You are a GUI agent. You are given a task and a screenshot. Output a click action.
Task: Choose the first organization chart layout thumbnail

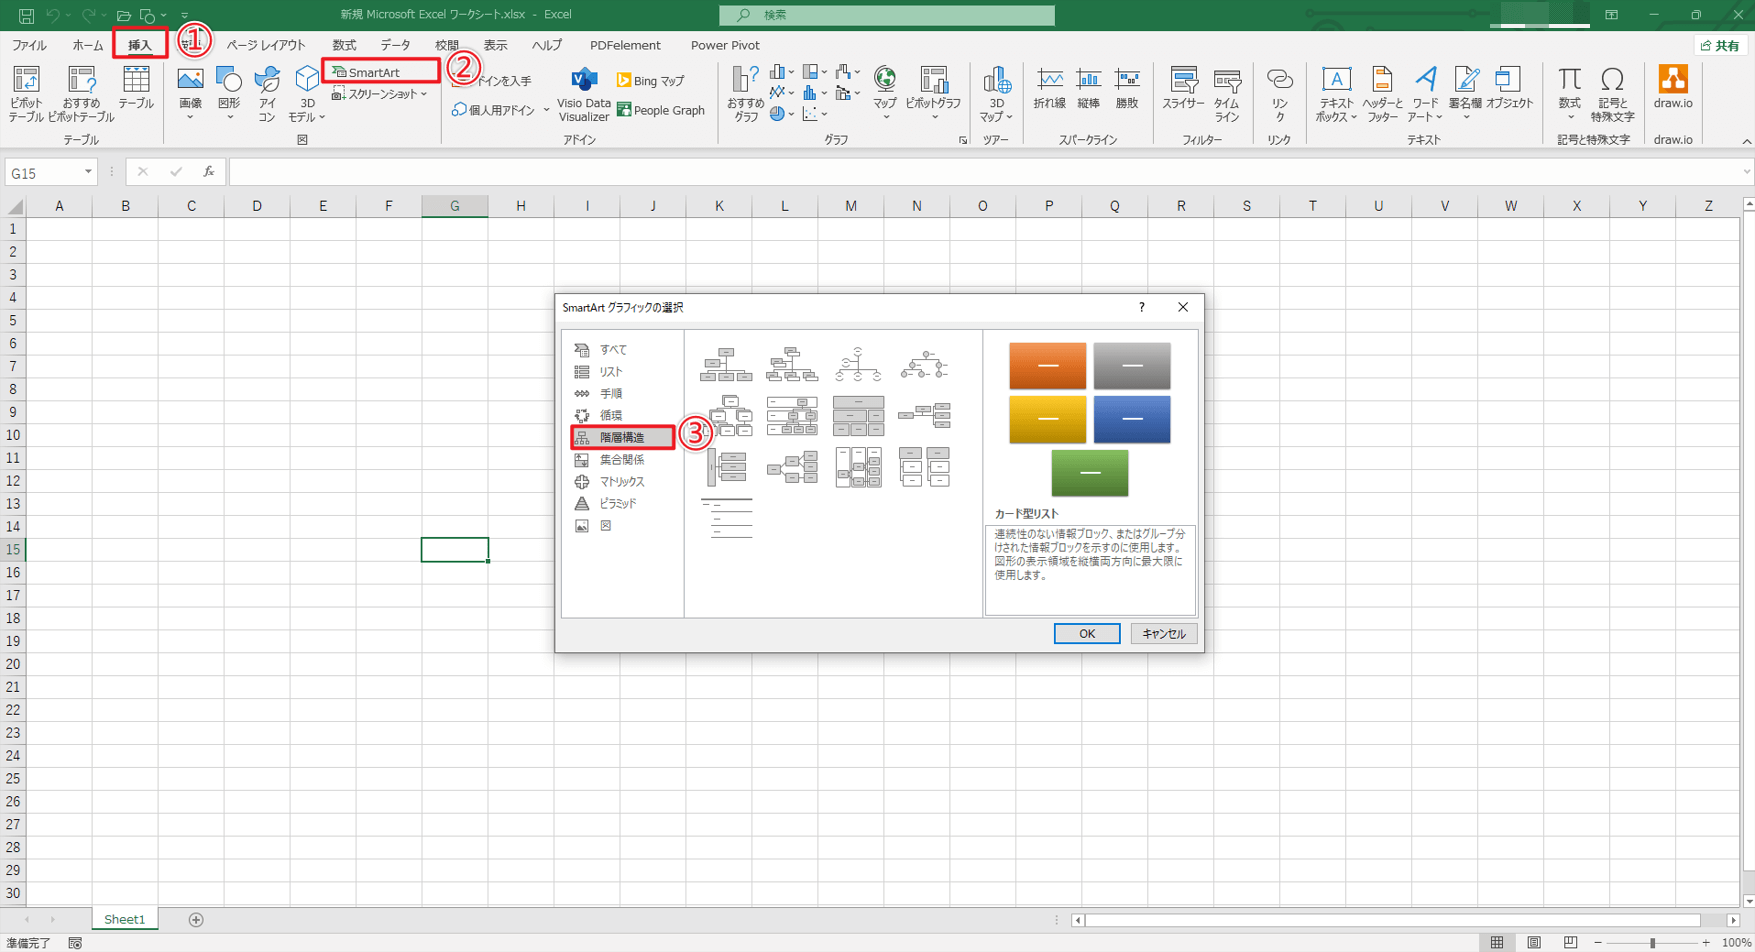click(x=726, y=365)
